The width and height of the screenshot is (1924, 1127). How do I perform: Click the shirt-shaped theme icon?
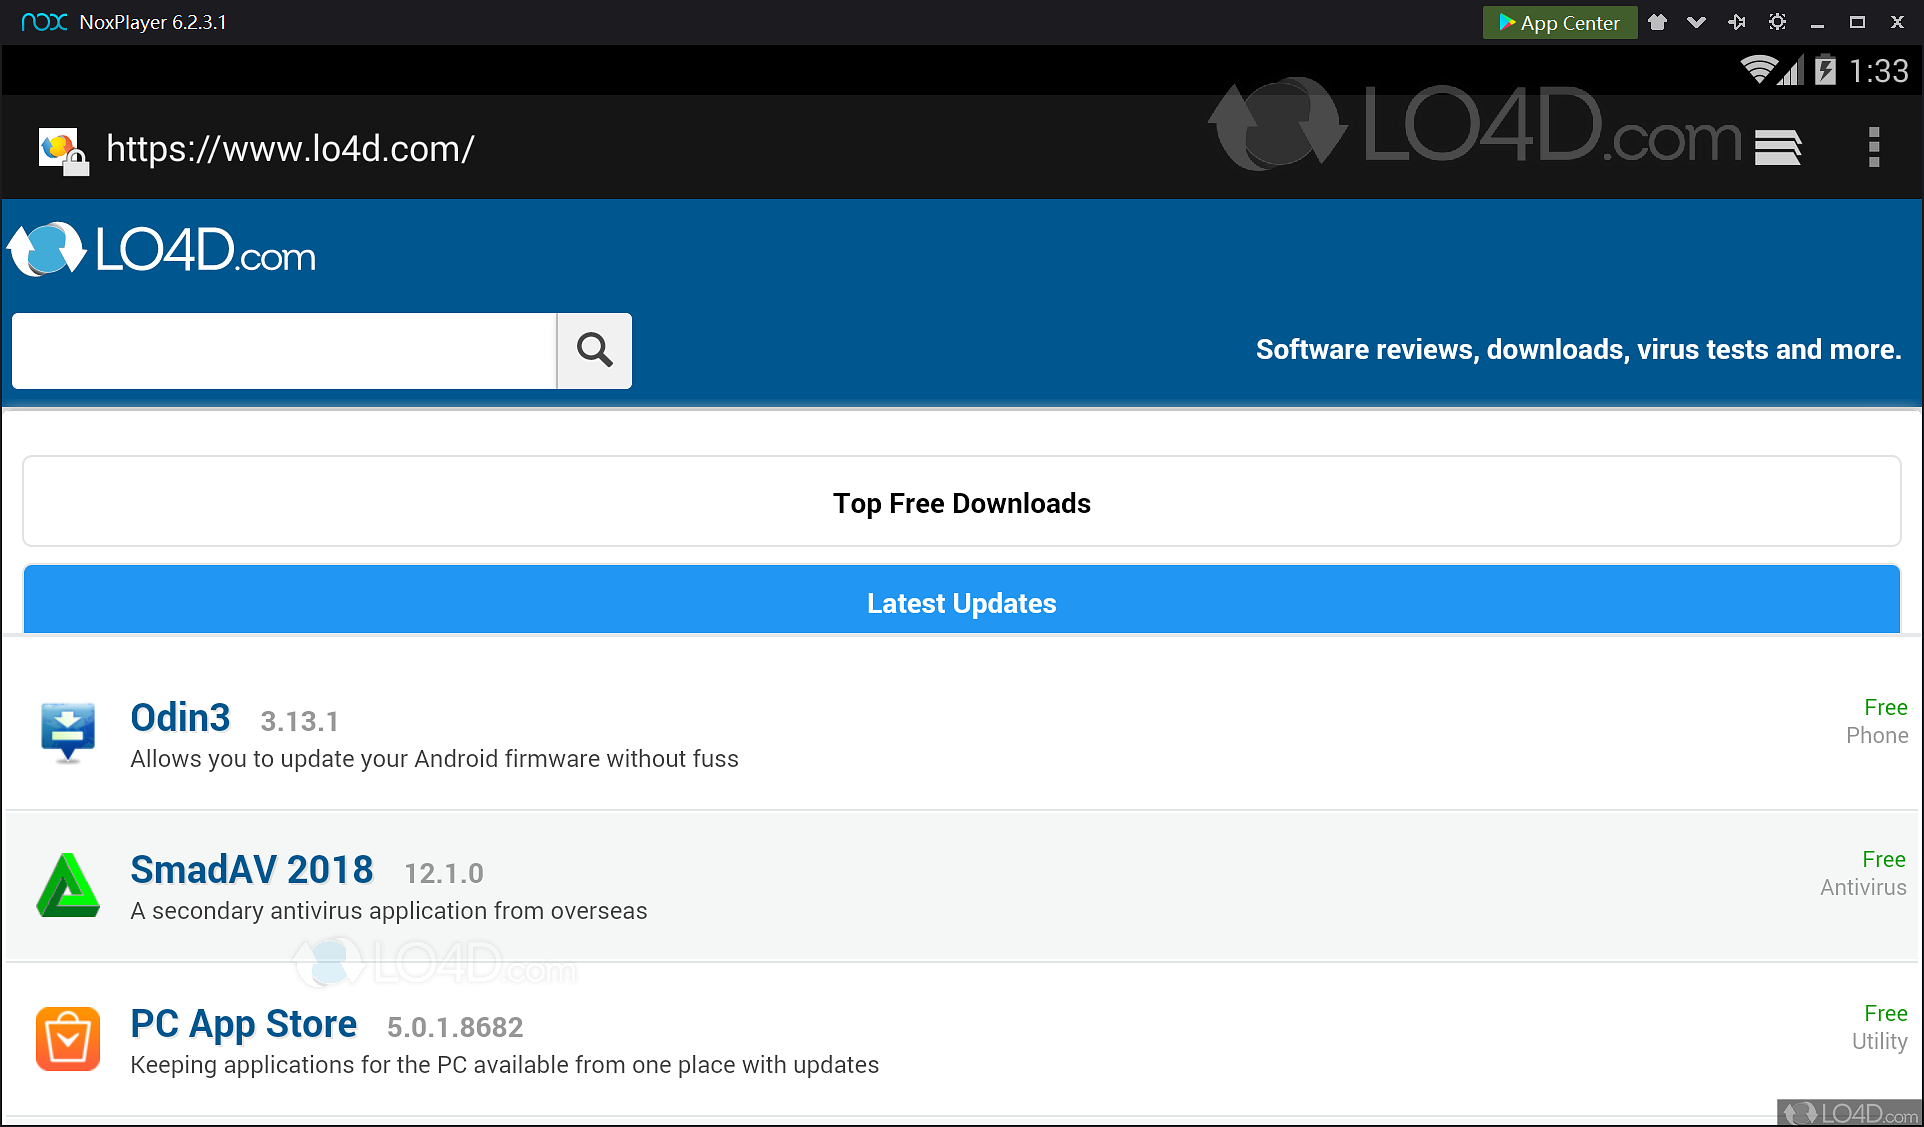tap(1657, 22)
